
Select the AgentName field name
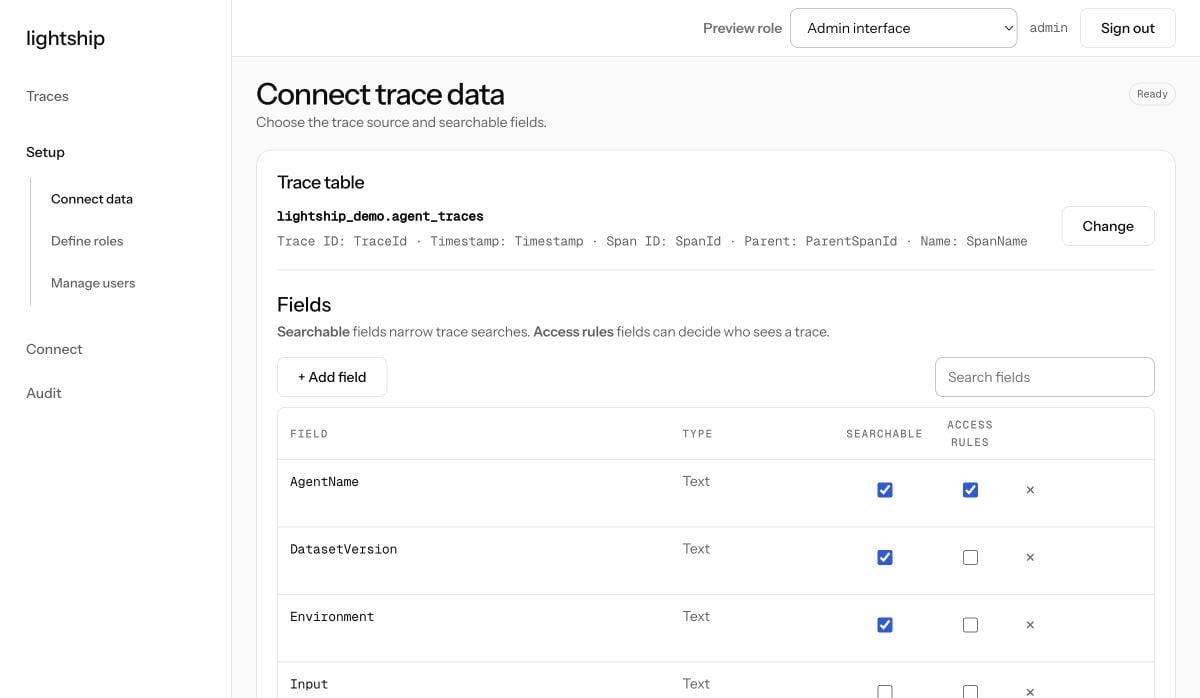[324, 482]
